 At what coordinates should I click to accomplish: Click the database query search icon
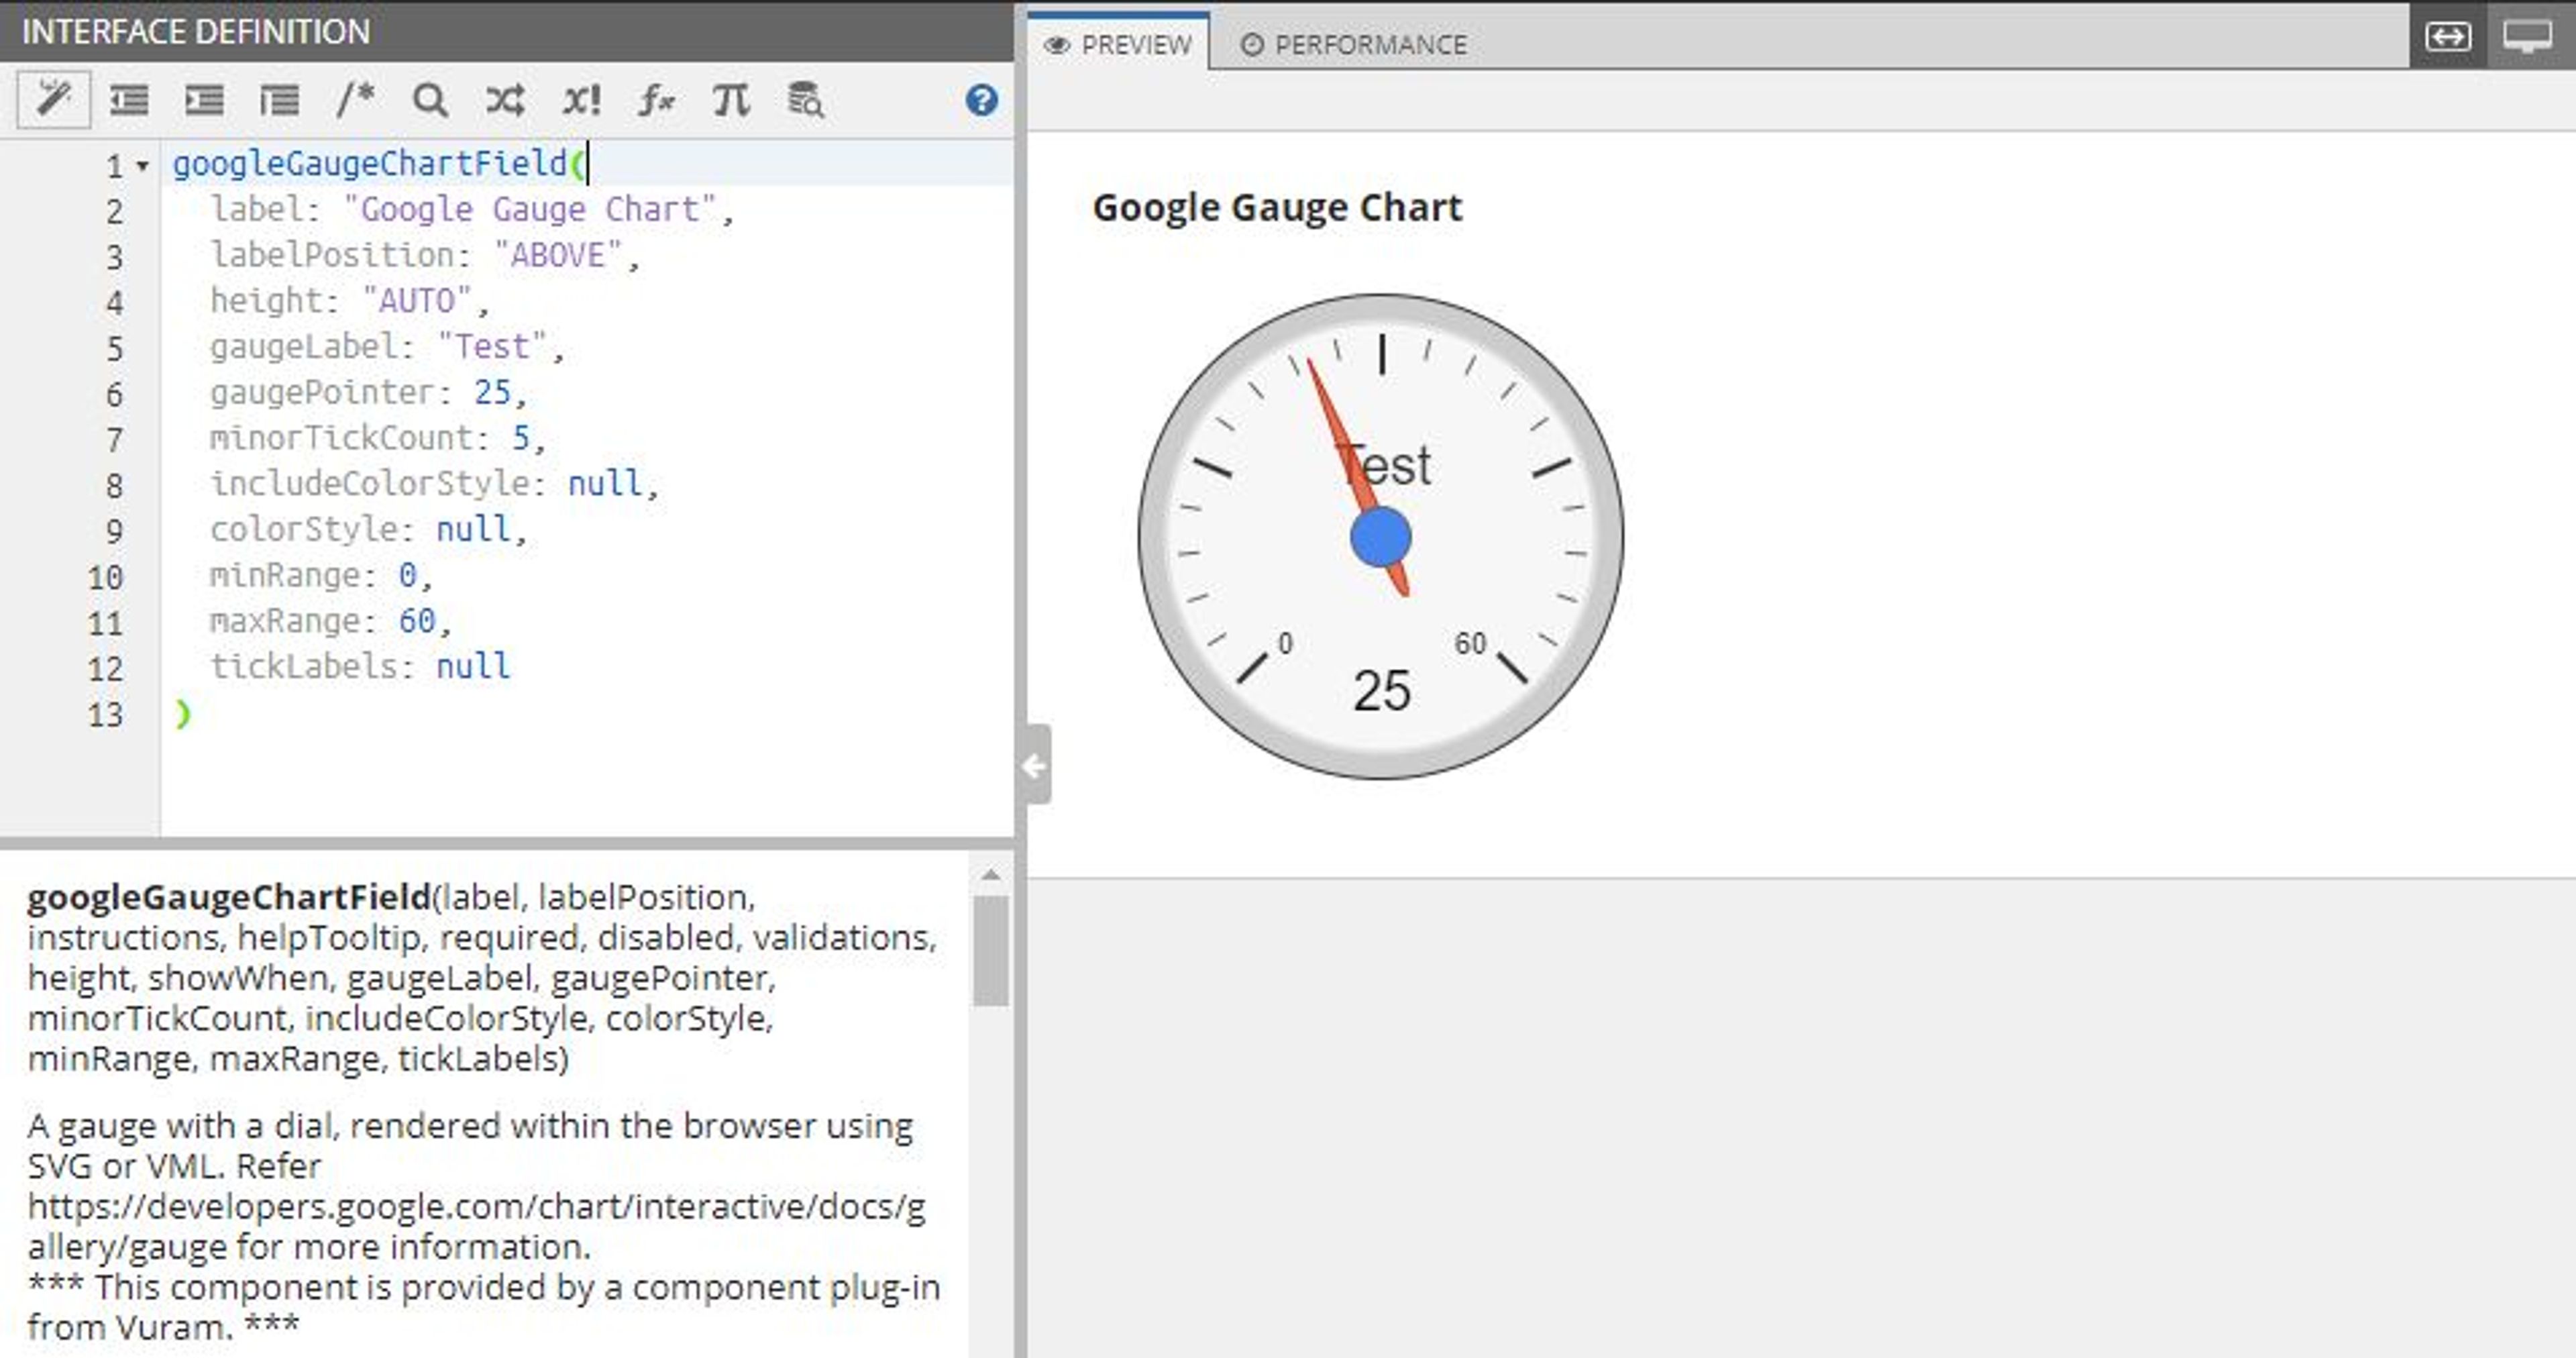(806, 100)
